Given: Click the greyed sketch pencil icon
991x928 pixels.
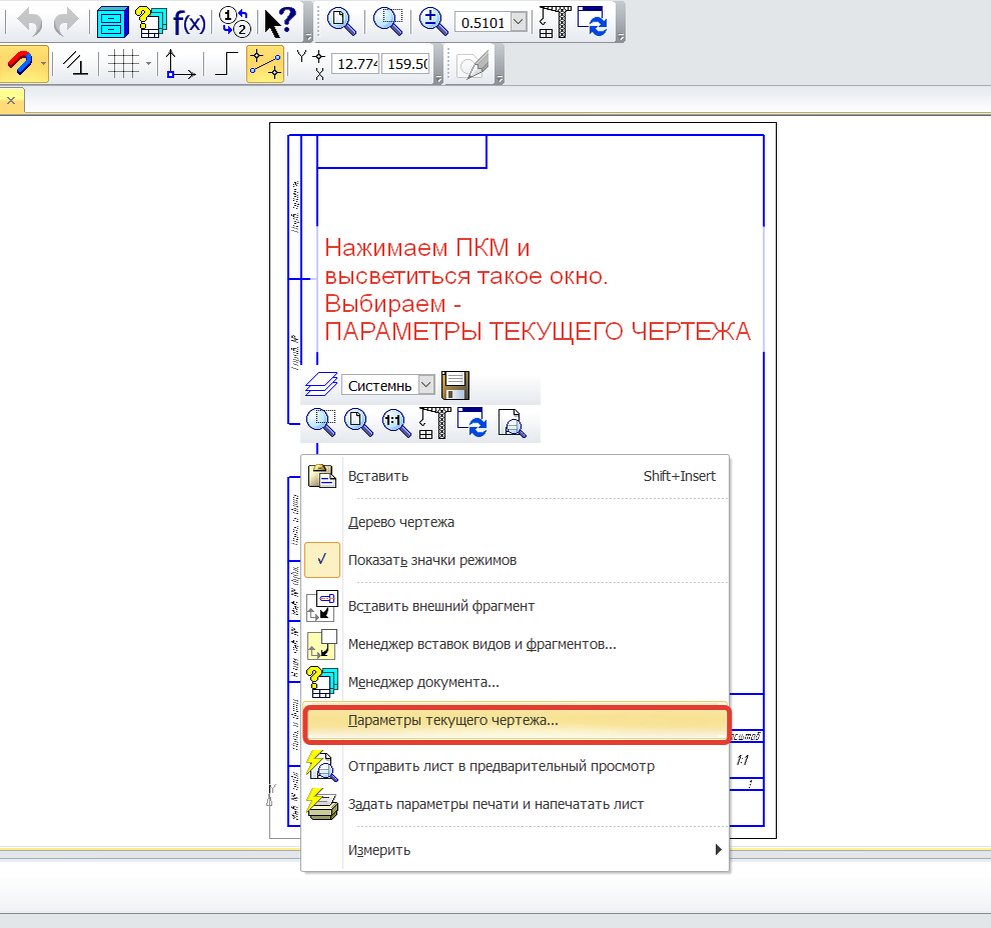Looking at the screenshot, I should (473, 65).
